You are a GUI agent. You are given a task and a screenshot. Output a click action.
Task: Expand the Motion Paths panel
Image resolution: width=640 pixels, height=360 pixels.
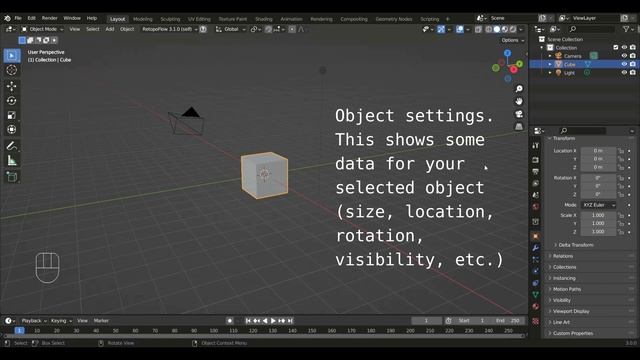tap(567, 289)
